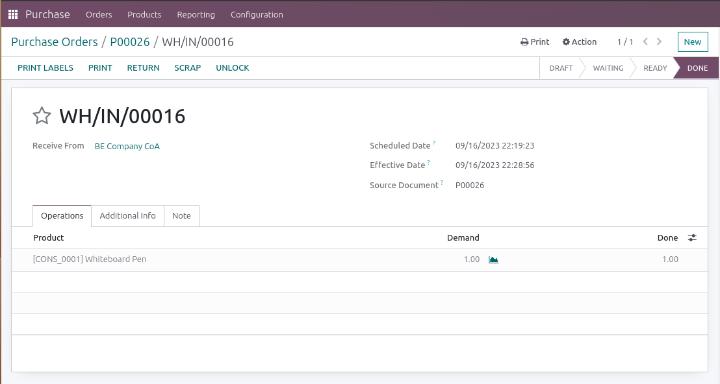Viewport: 720px width, 384px height.
Task: Switch to the Additional Info tab
Action: point(128,216)
